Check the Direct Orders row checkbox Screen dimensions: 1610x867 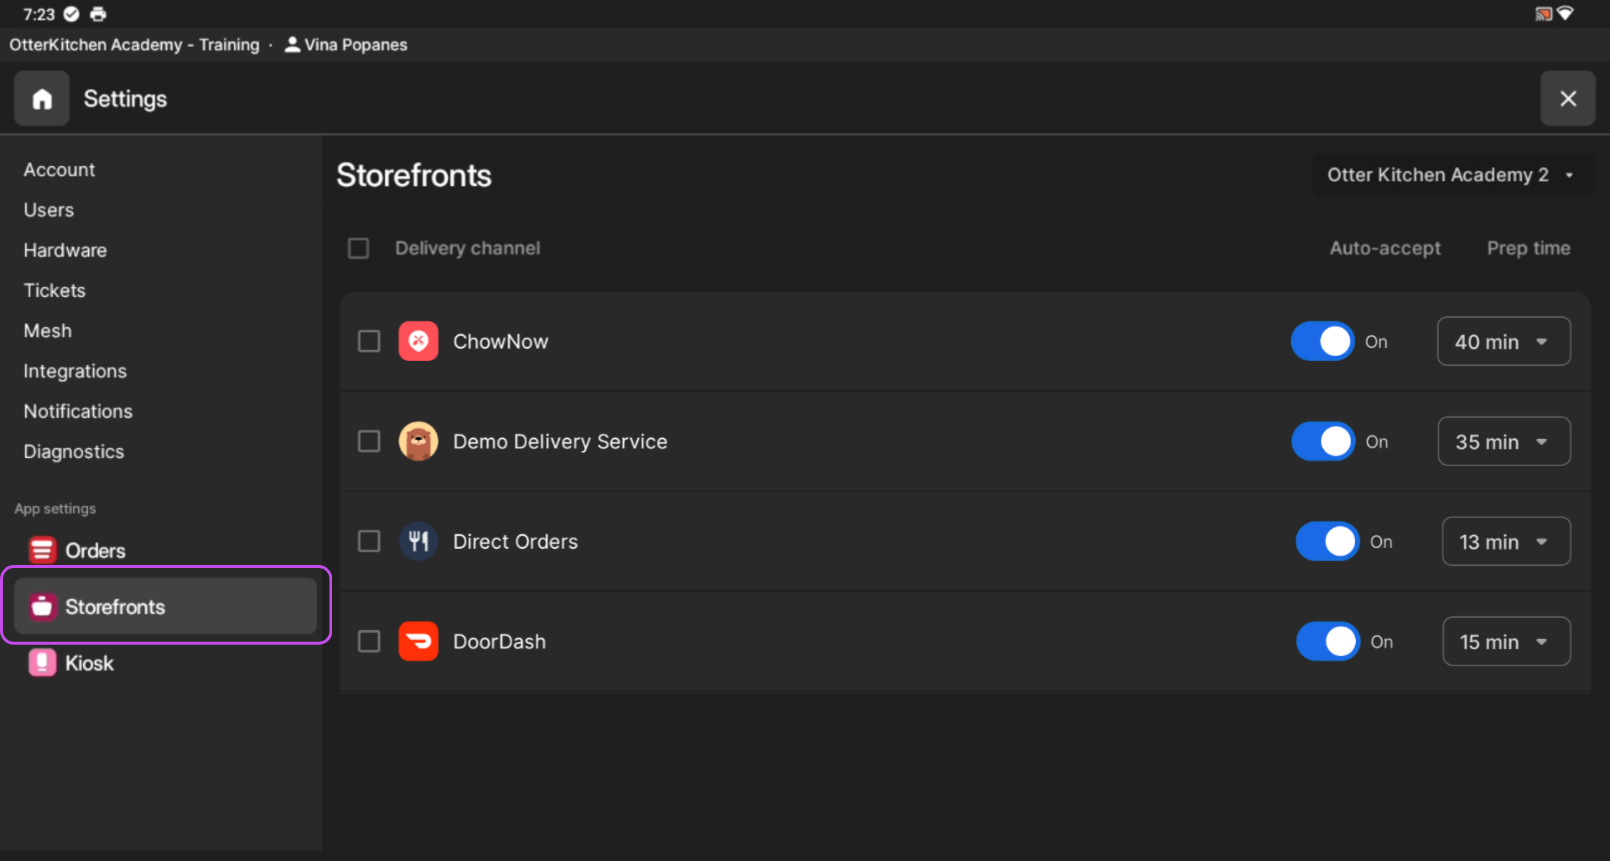(x=369, y=541)
